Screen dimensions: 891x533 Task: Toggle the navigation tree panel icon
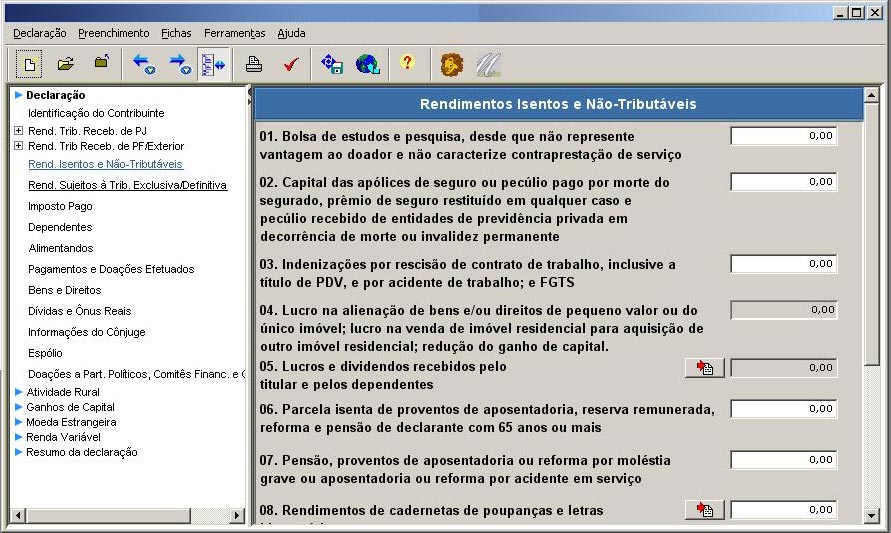tap(212, 64)
